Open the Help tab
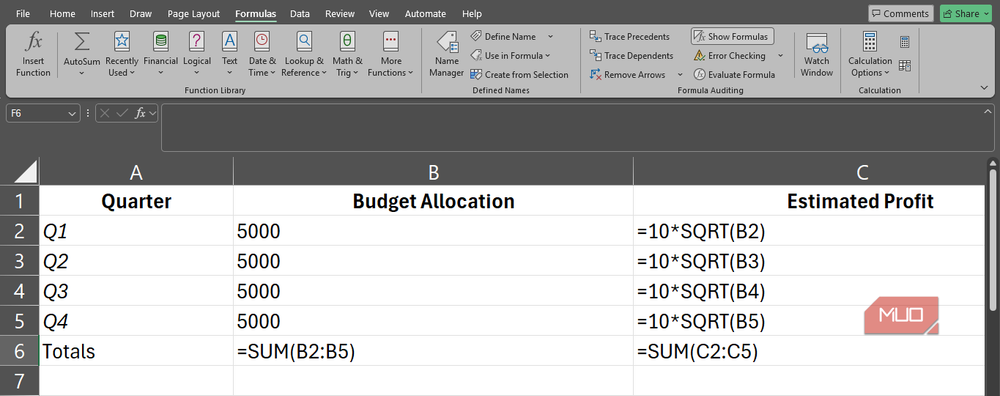 pos(471,13)
